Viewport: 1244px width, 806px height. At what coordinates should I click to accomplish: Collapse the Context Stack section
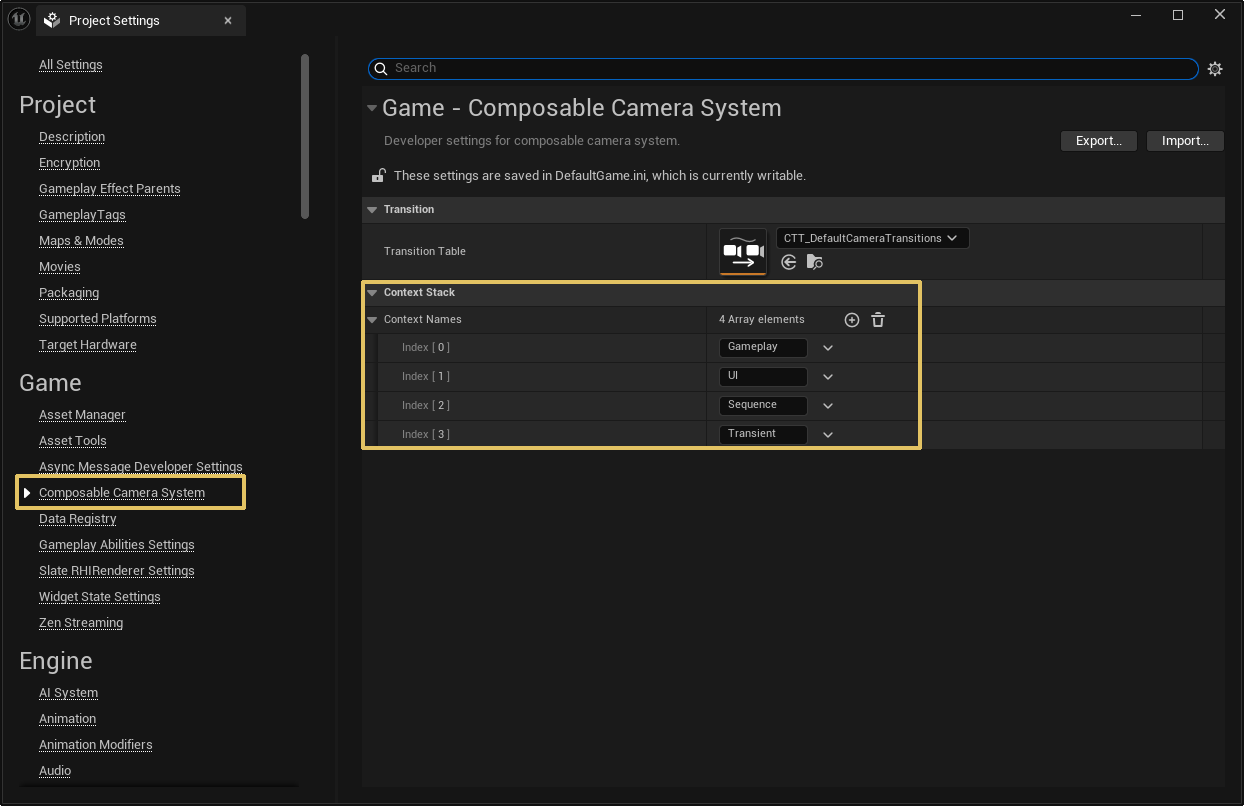pyautogui.click(x=372, y=293)
